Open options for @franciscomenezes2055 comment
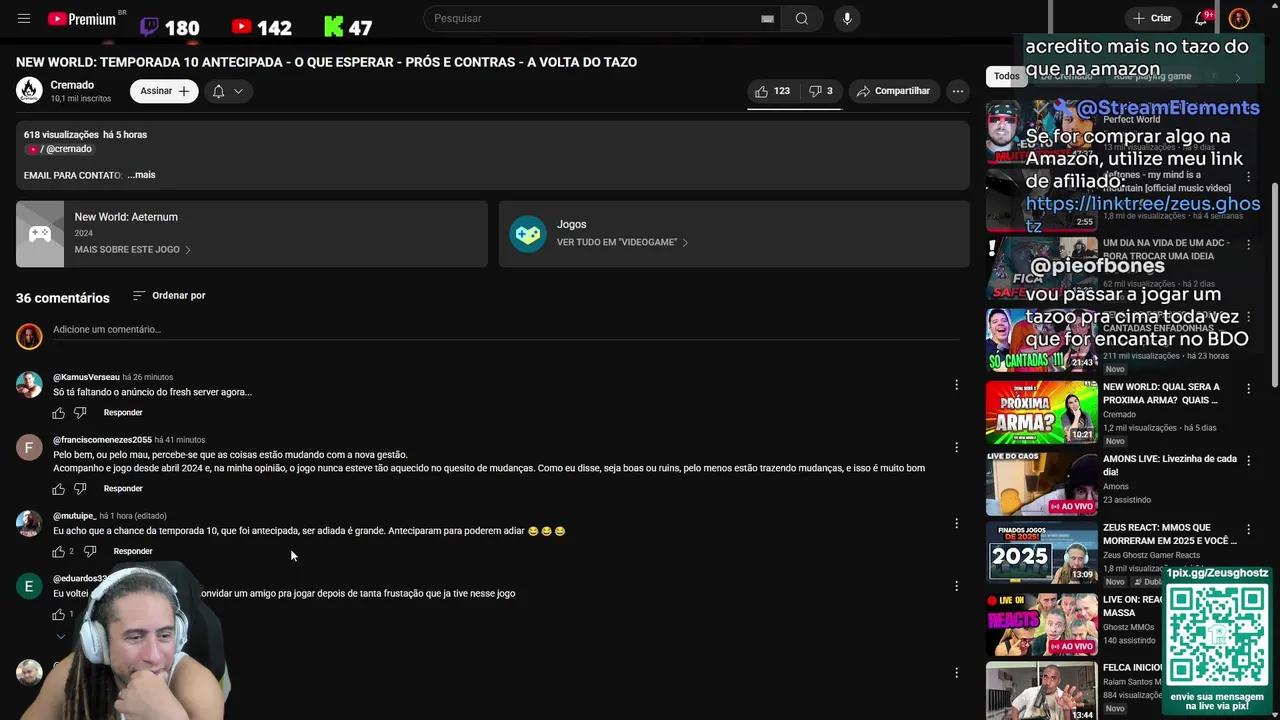This screenshot has height=720, width=1280. (956, 447)
